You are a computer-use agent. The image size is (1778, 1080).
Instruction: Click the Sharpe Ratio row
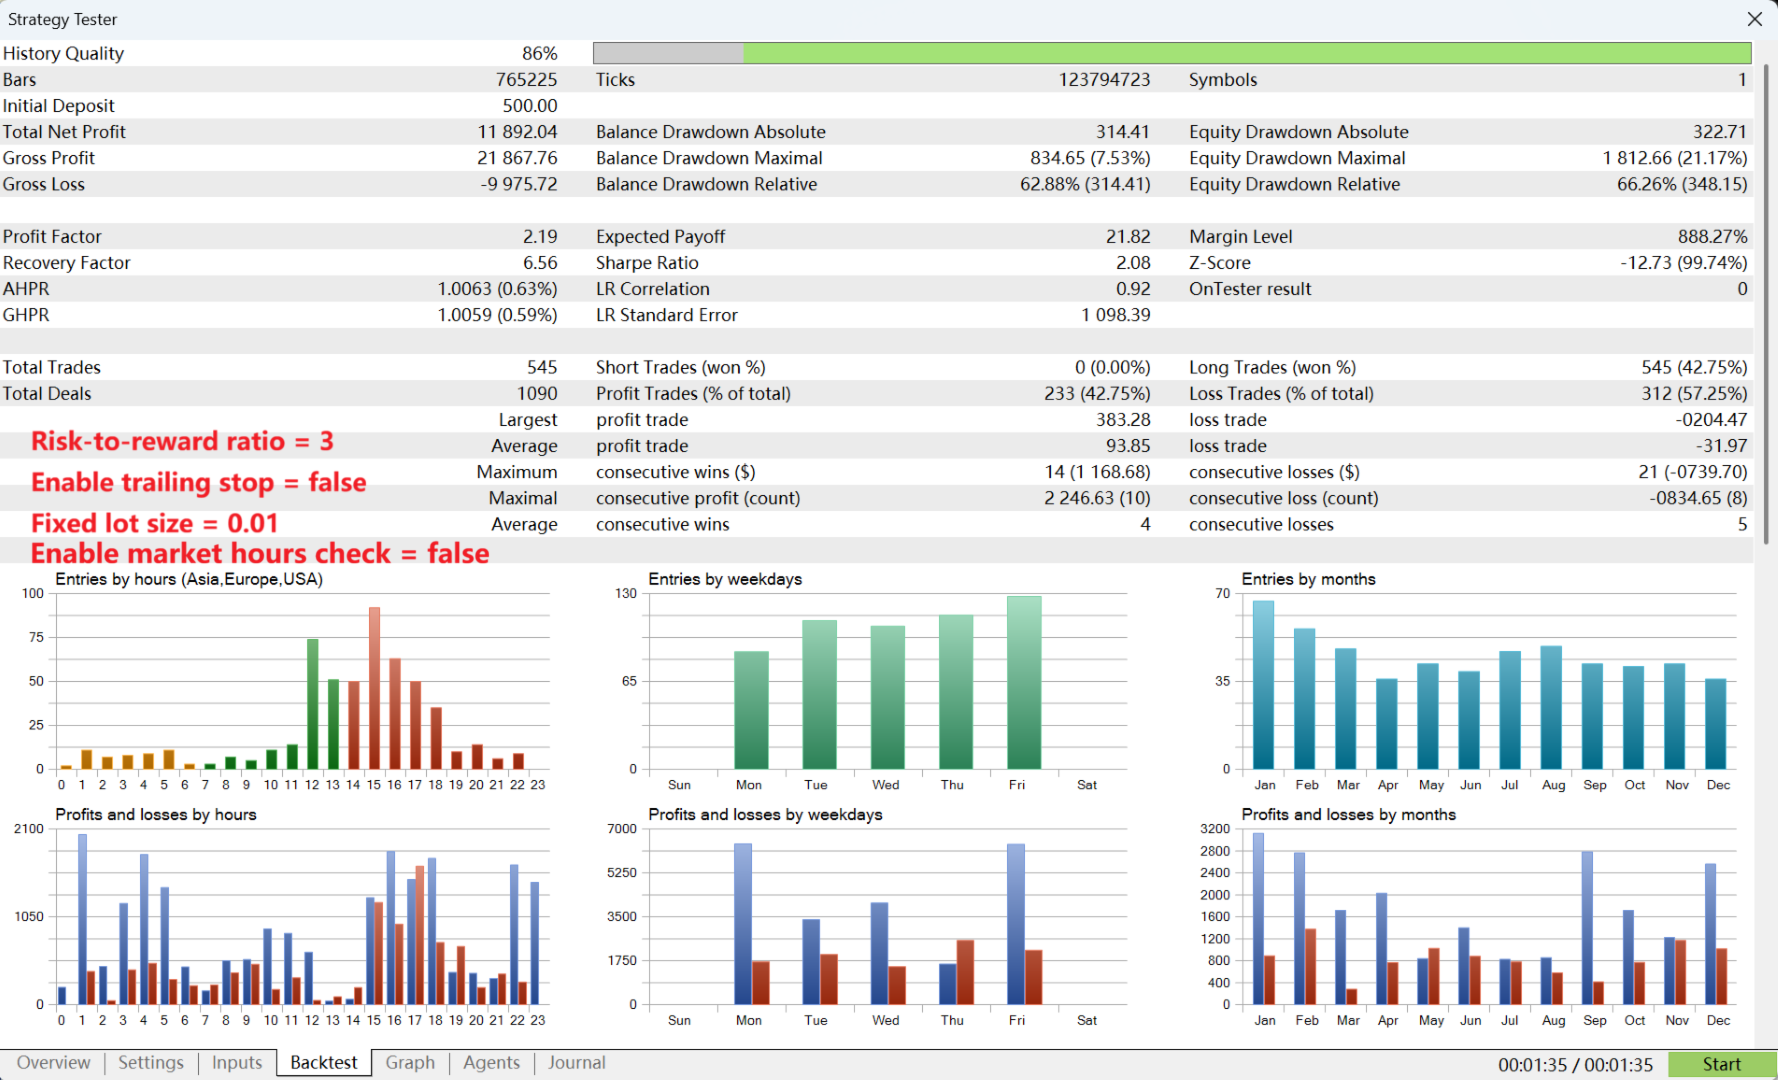(873, 263)
